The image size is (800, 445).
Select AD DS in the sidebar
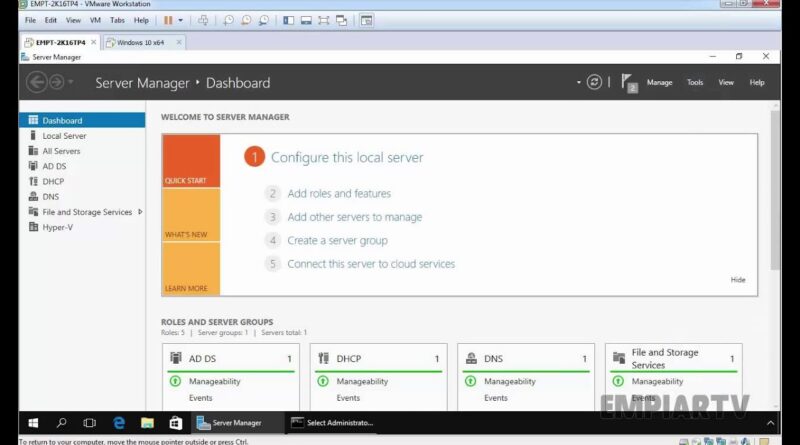point(82,166)
